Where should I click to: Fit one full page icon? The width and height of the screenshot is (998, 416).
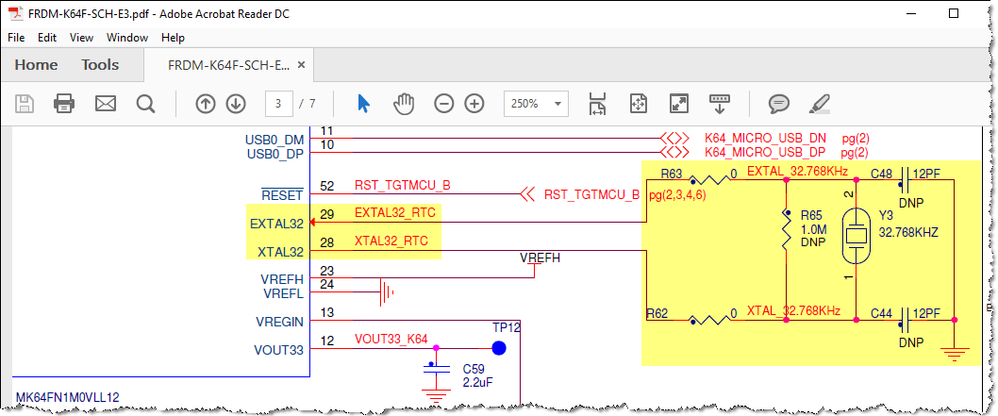(638, 103)
